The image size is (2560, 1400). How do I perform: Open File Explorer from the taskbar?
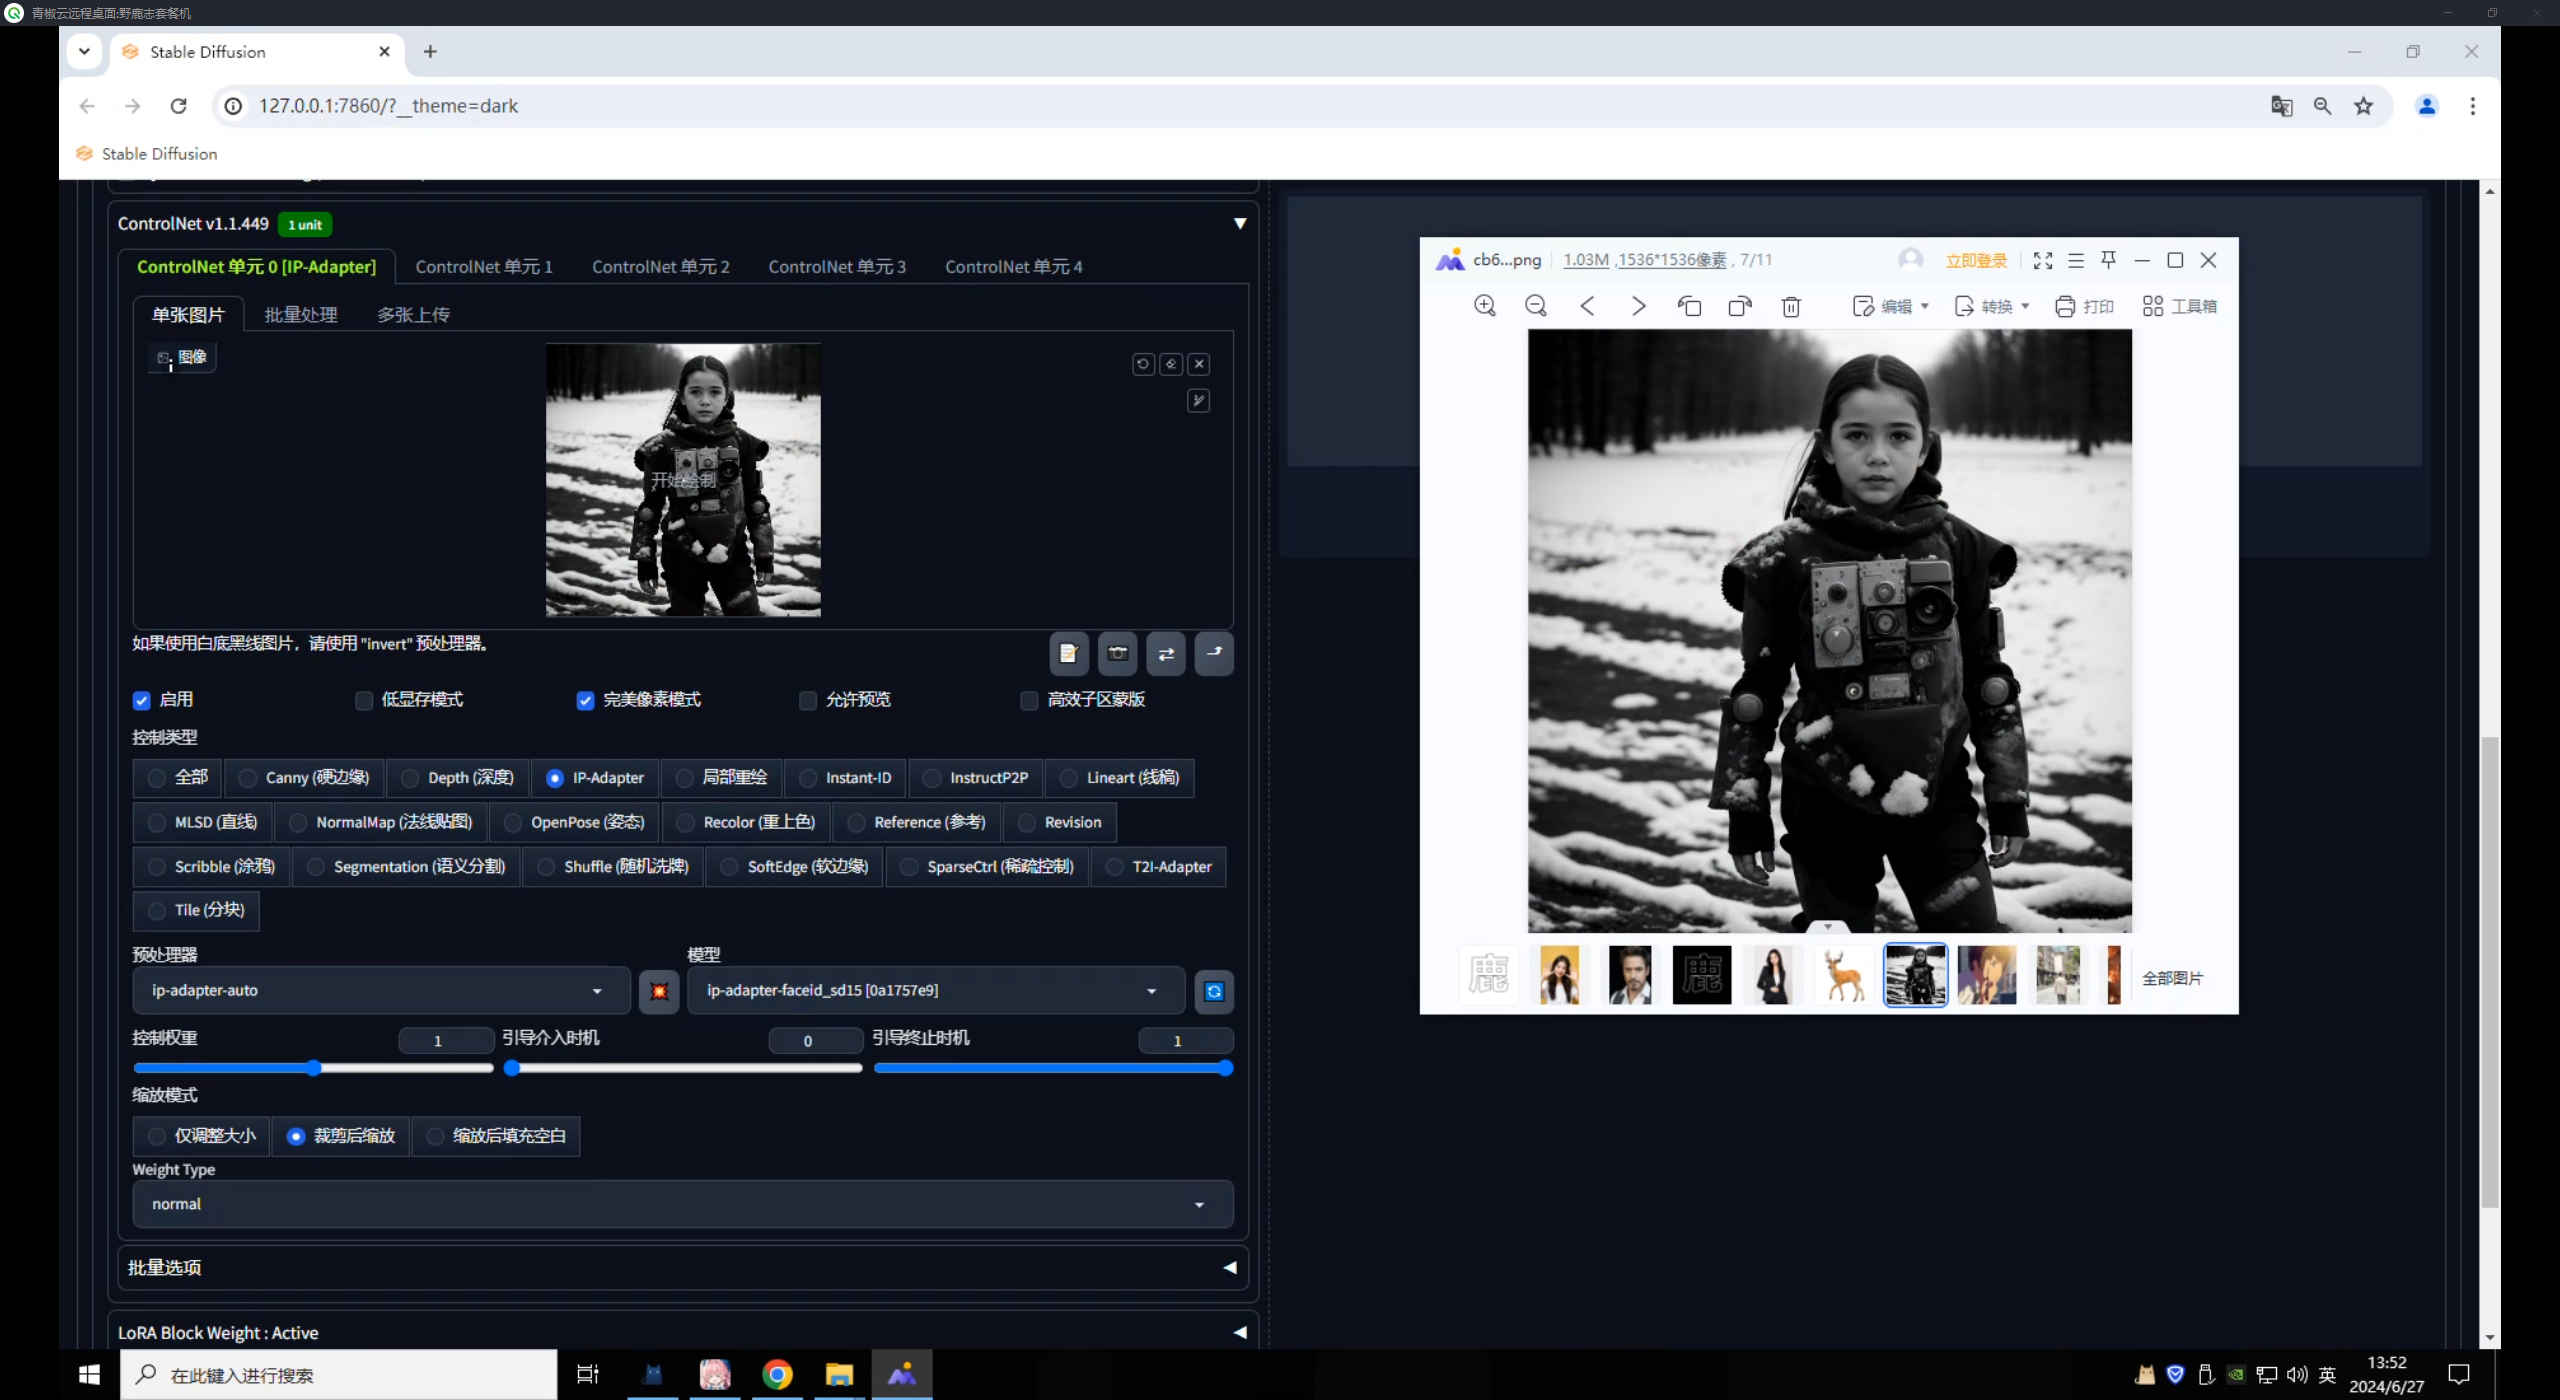[x=839, y=1375]
